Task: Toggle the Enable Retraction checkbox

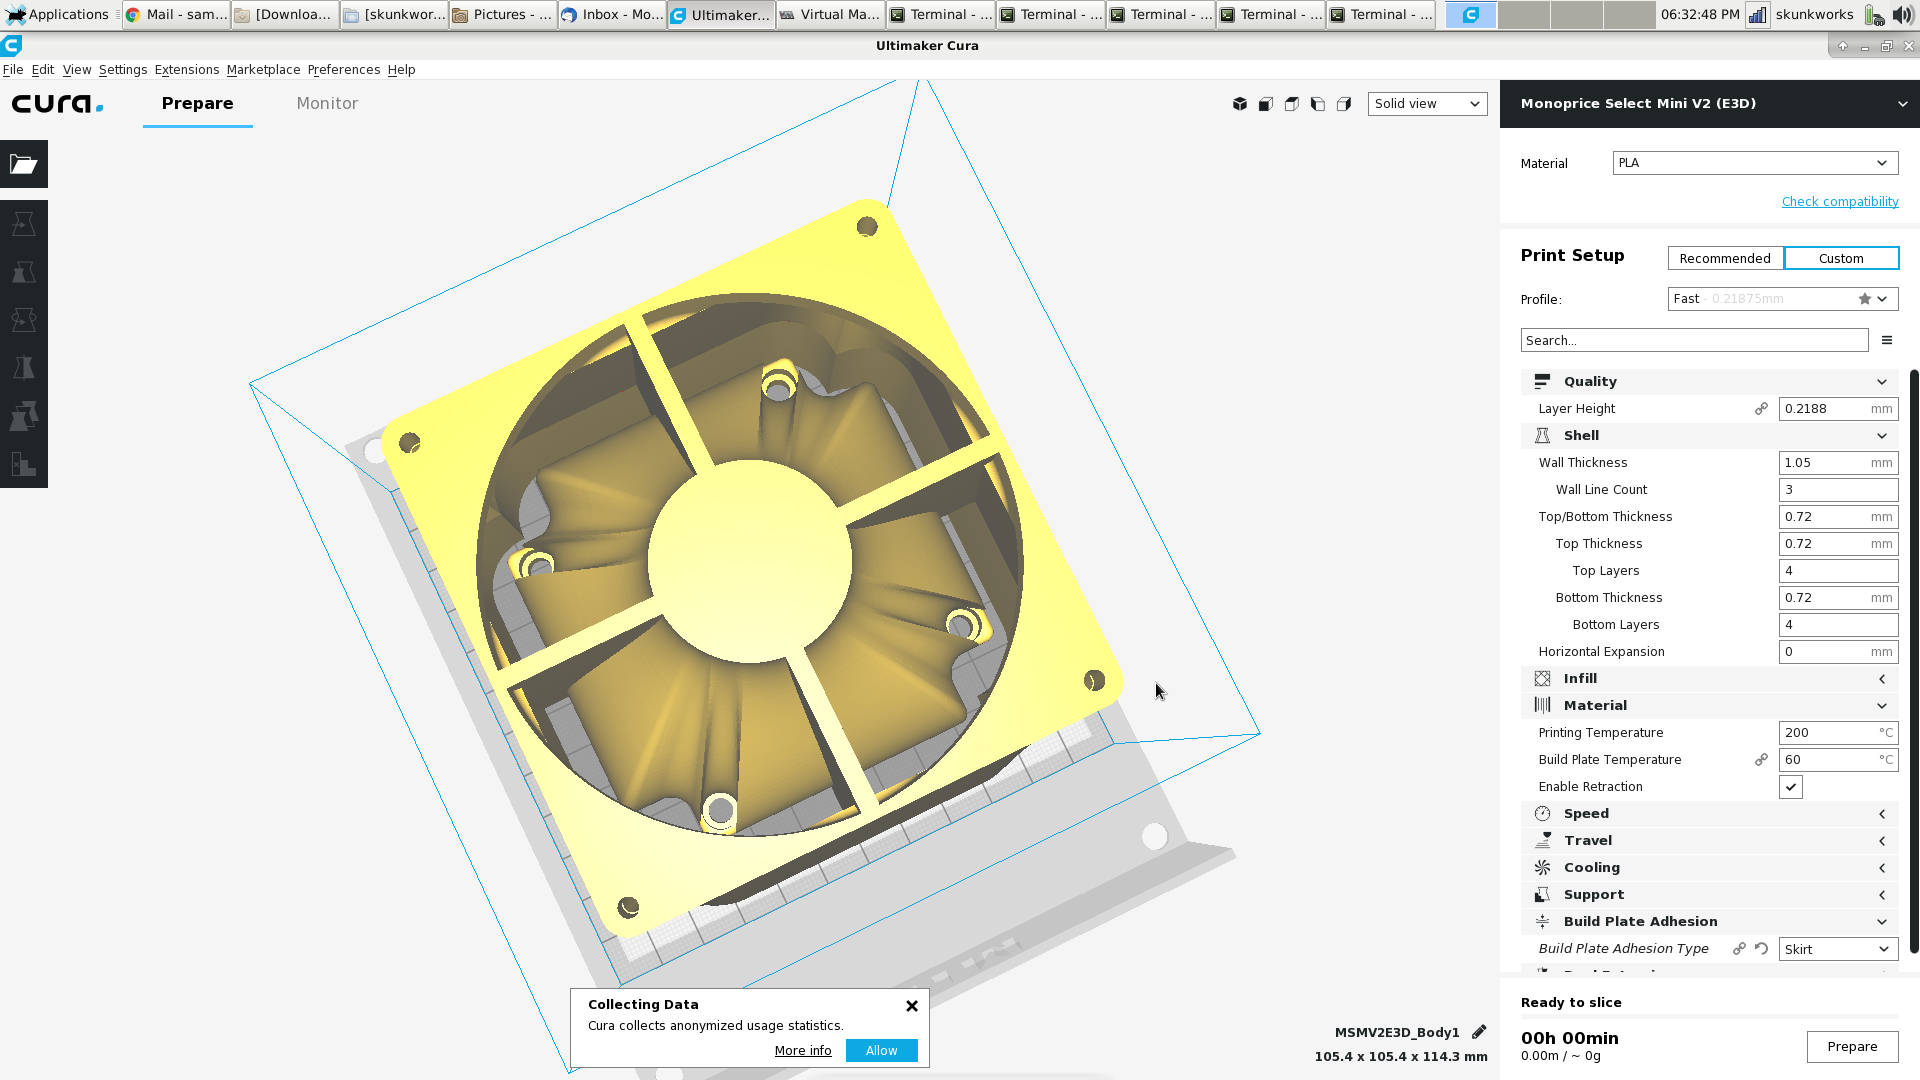Action: pos(1790,787)
